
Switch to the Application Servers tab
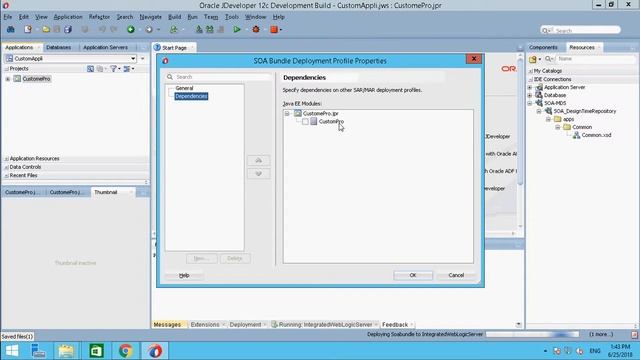click(105, 47)
